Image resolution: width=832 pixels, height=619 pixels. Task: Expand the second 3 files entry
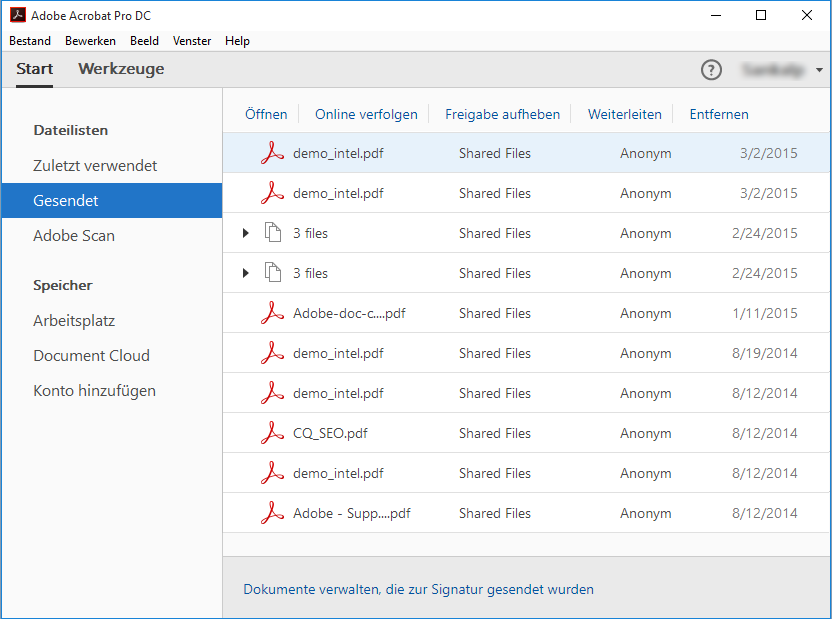[244, 272]
